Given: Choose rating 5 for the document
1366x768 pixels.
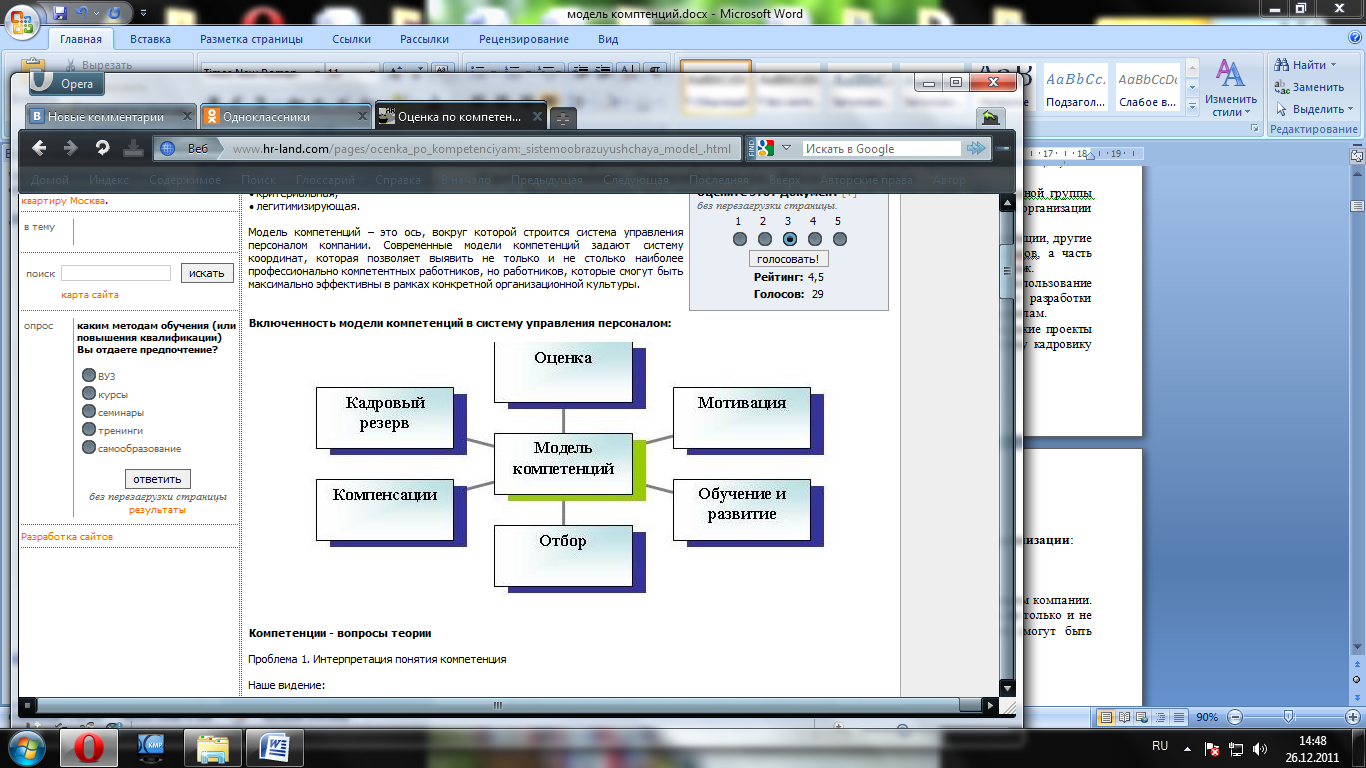Looking at the screenshot, I should click(839, 239).
